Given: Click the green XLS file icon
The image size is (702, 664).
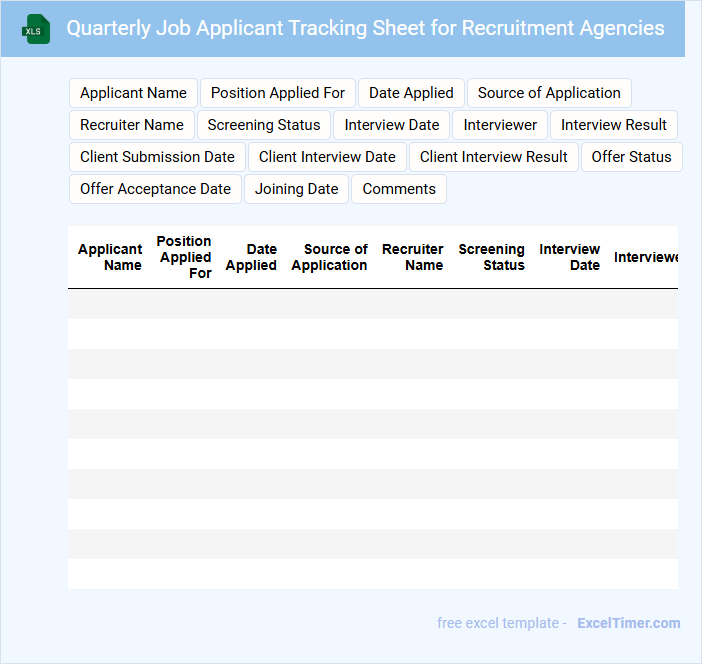Looking at the screenshot, I should pos(36,30).
